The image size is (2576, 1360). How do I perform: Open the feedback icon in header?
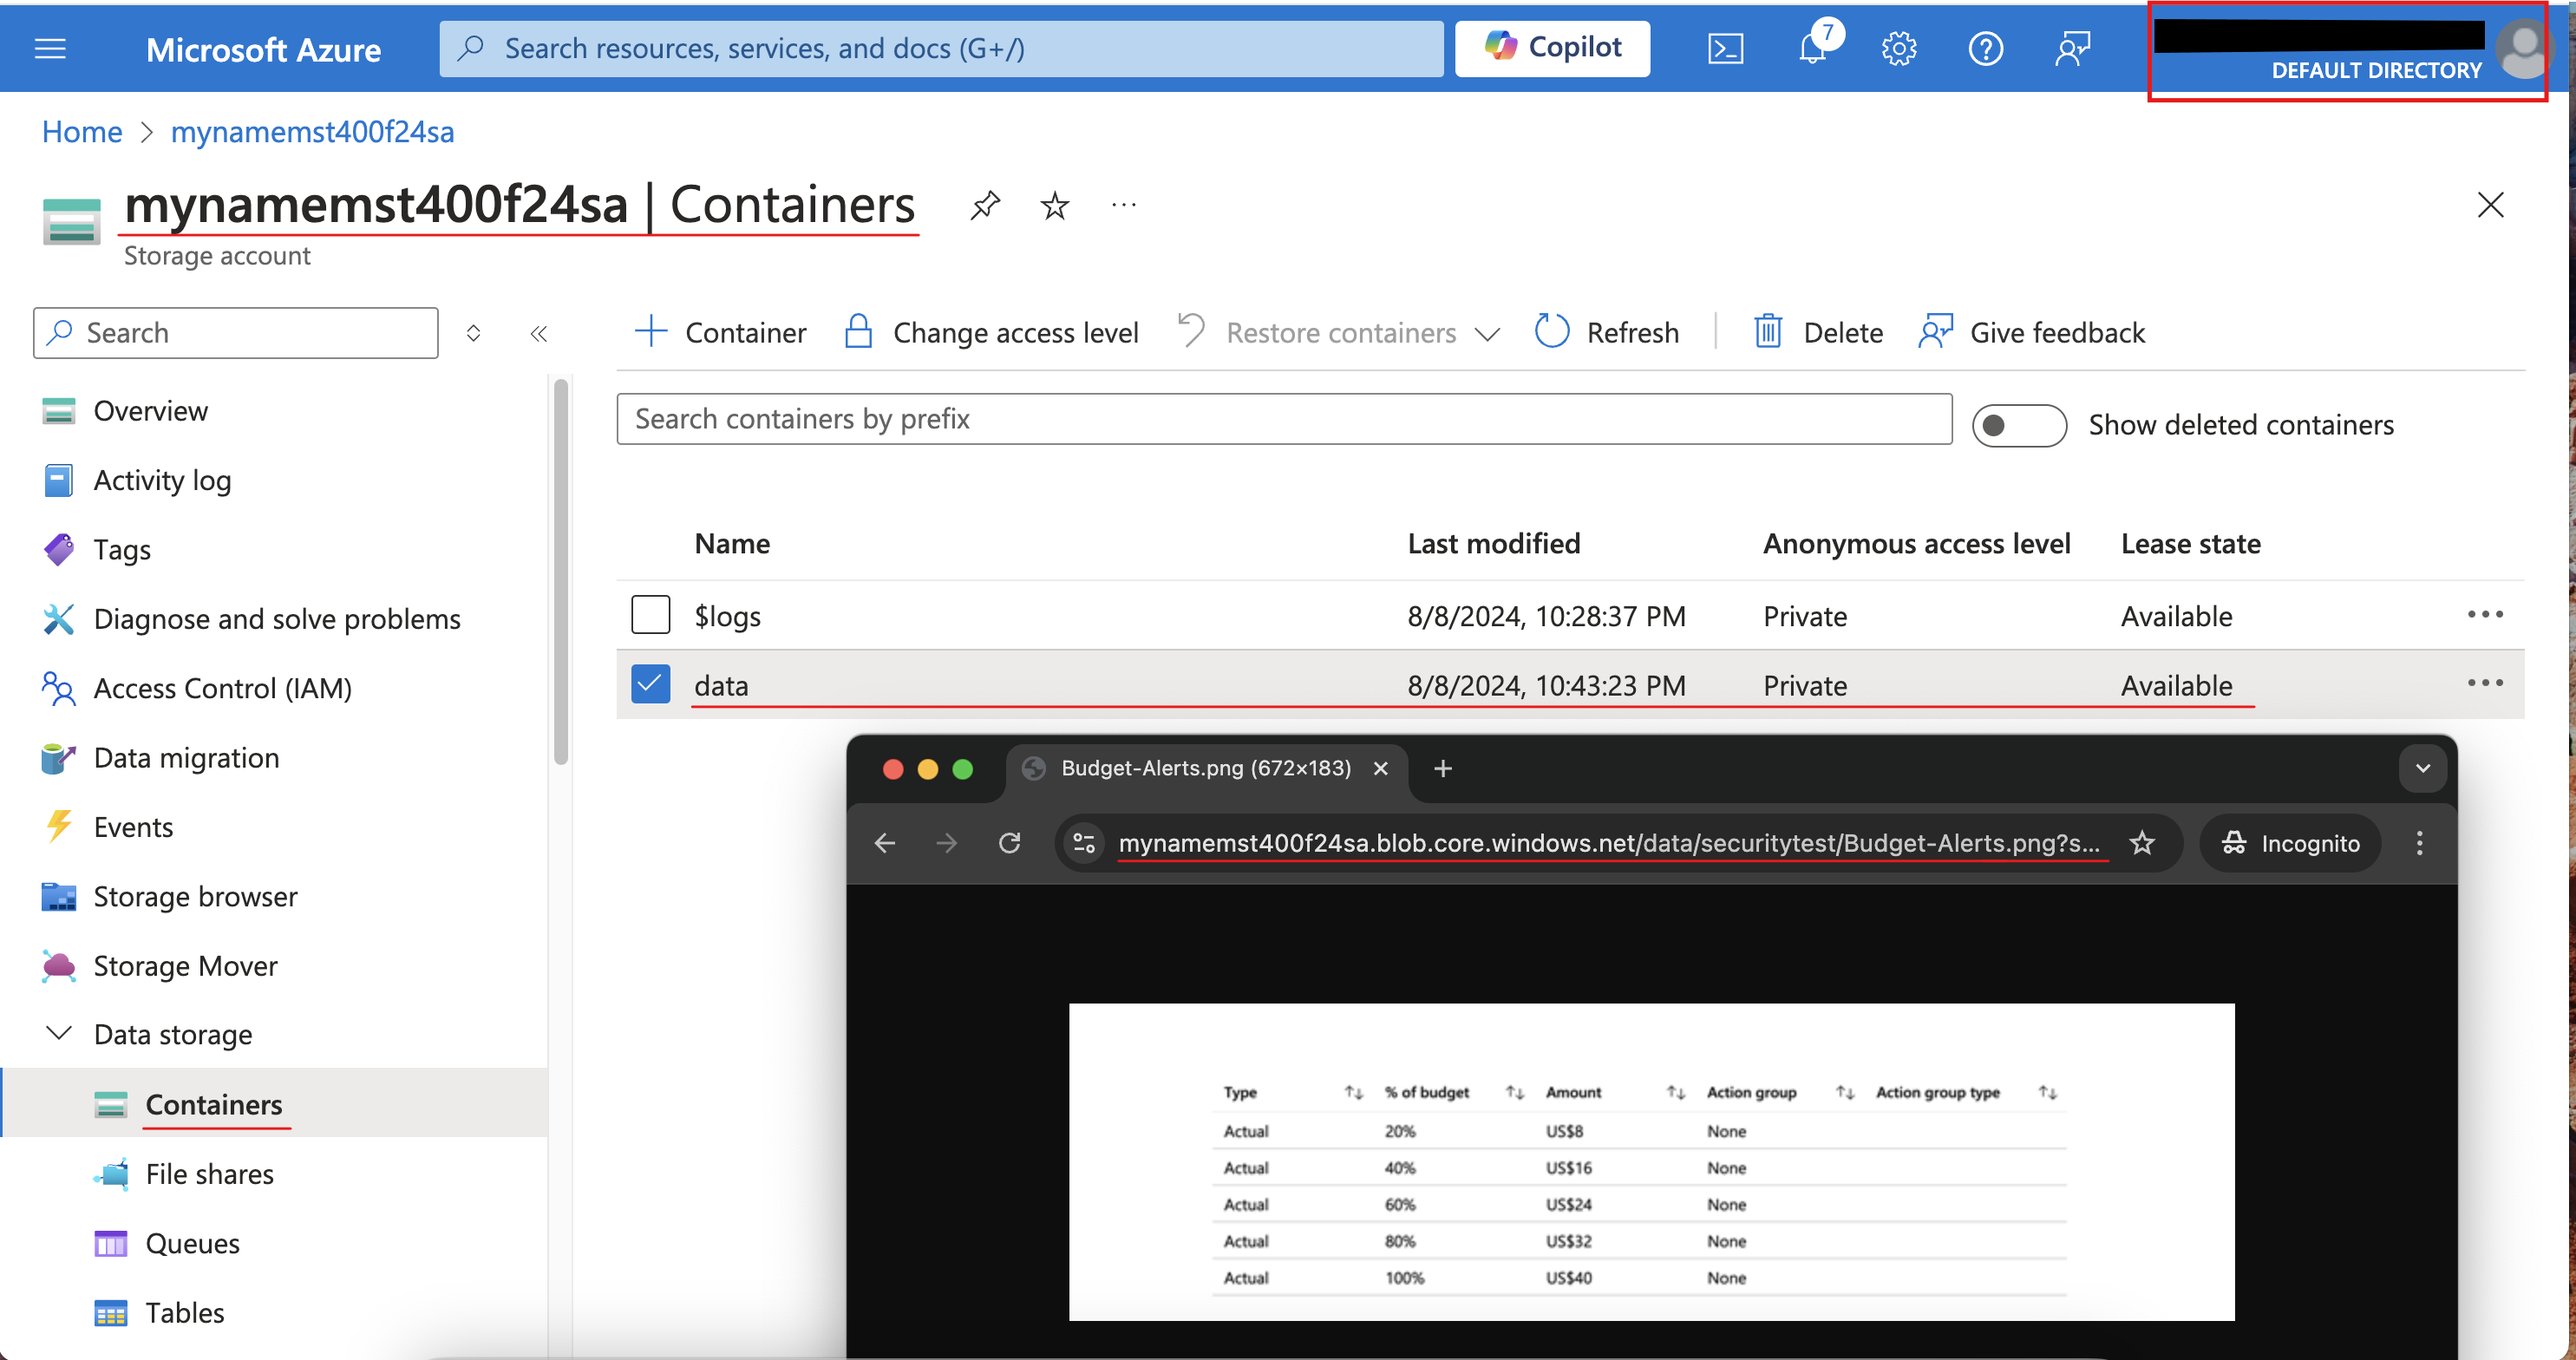point(2072,48)
